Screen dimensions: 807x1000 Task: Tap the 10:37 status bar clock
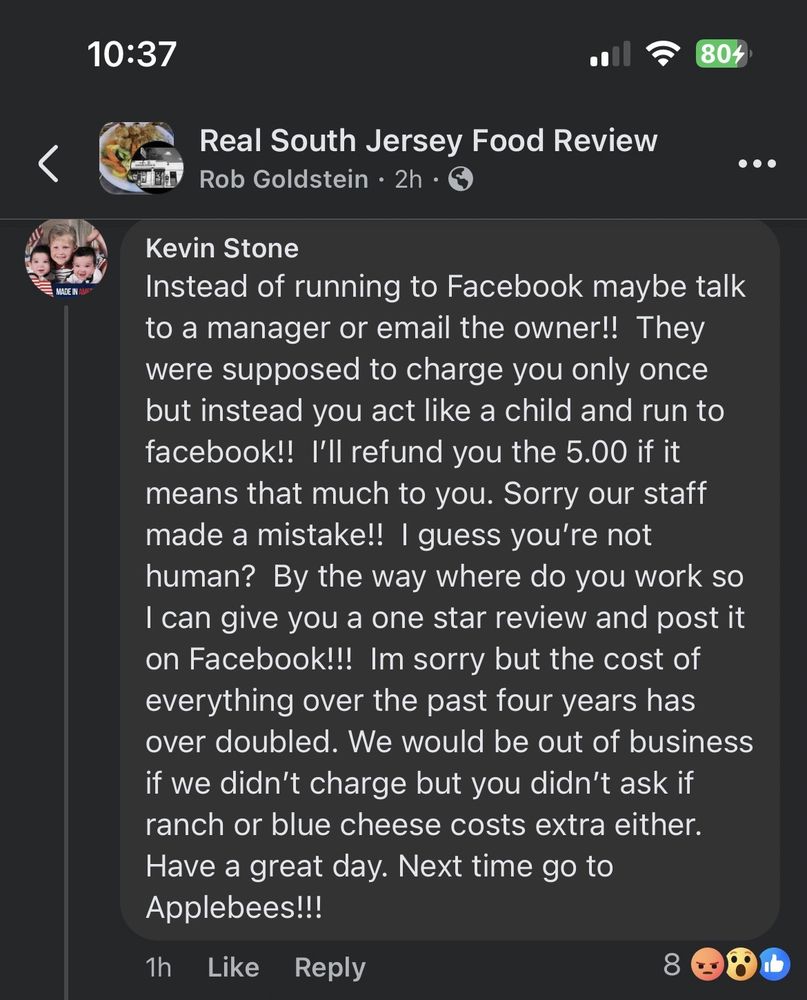coord(132,54)
